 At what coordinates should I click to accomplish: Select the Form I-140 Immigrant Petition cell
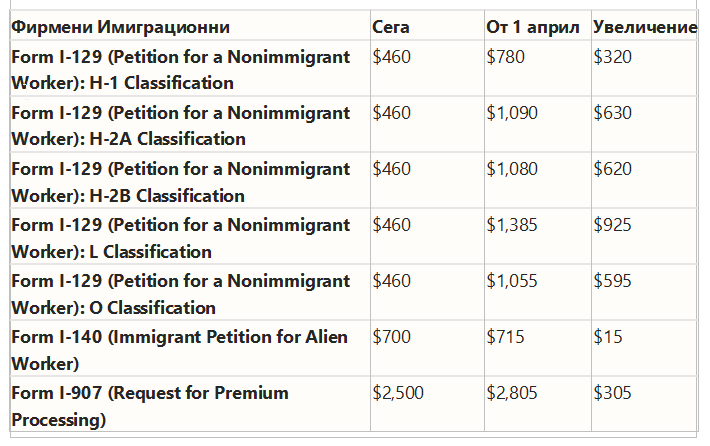[x=190, y=349]
